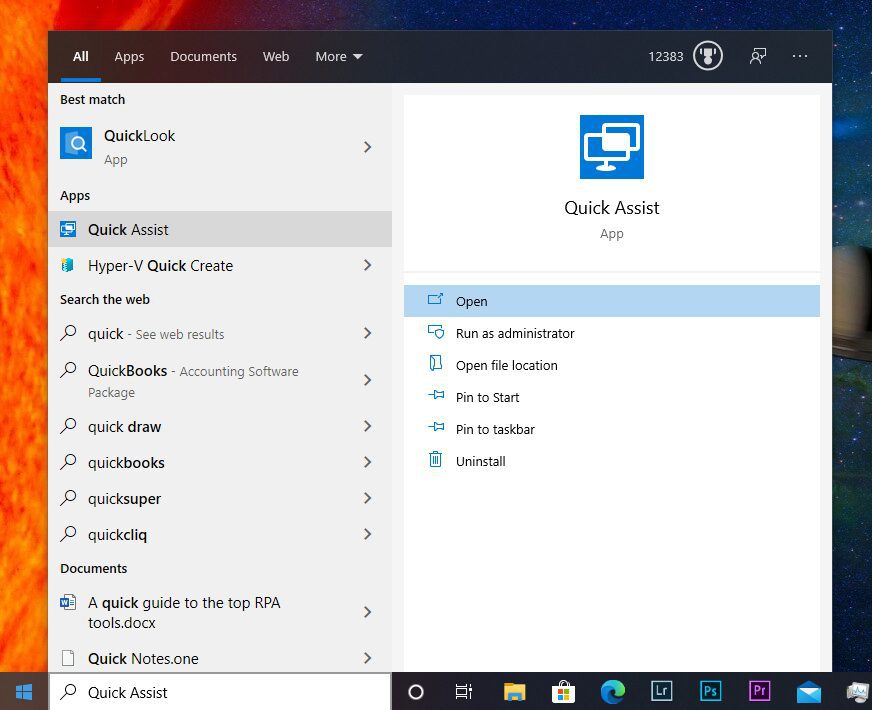This screenshot has width=872, height=710.
Task: Click the blank file icon beside Quick Notes.one
Action: 68,658
